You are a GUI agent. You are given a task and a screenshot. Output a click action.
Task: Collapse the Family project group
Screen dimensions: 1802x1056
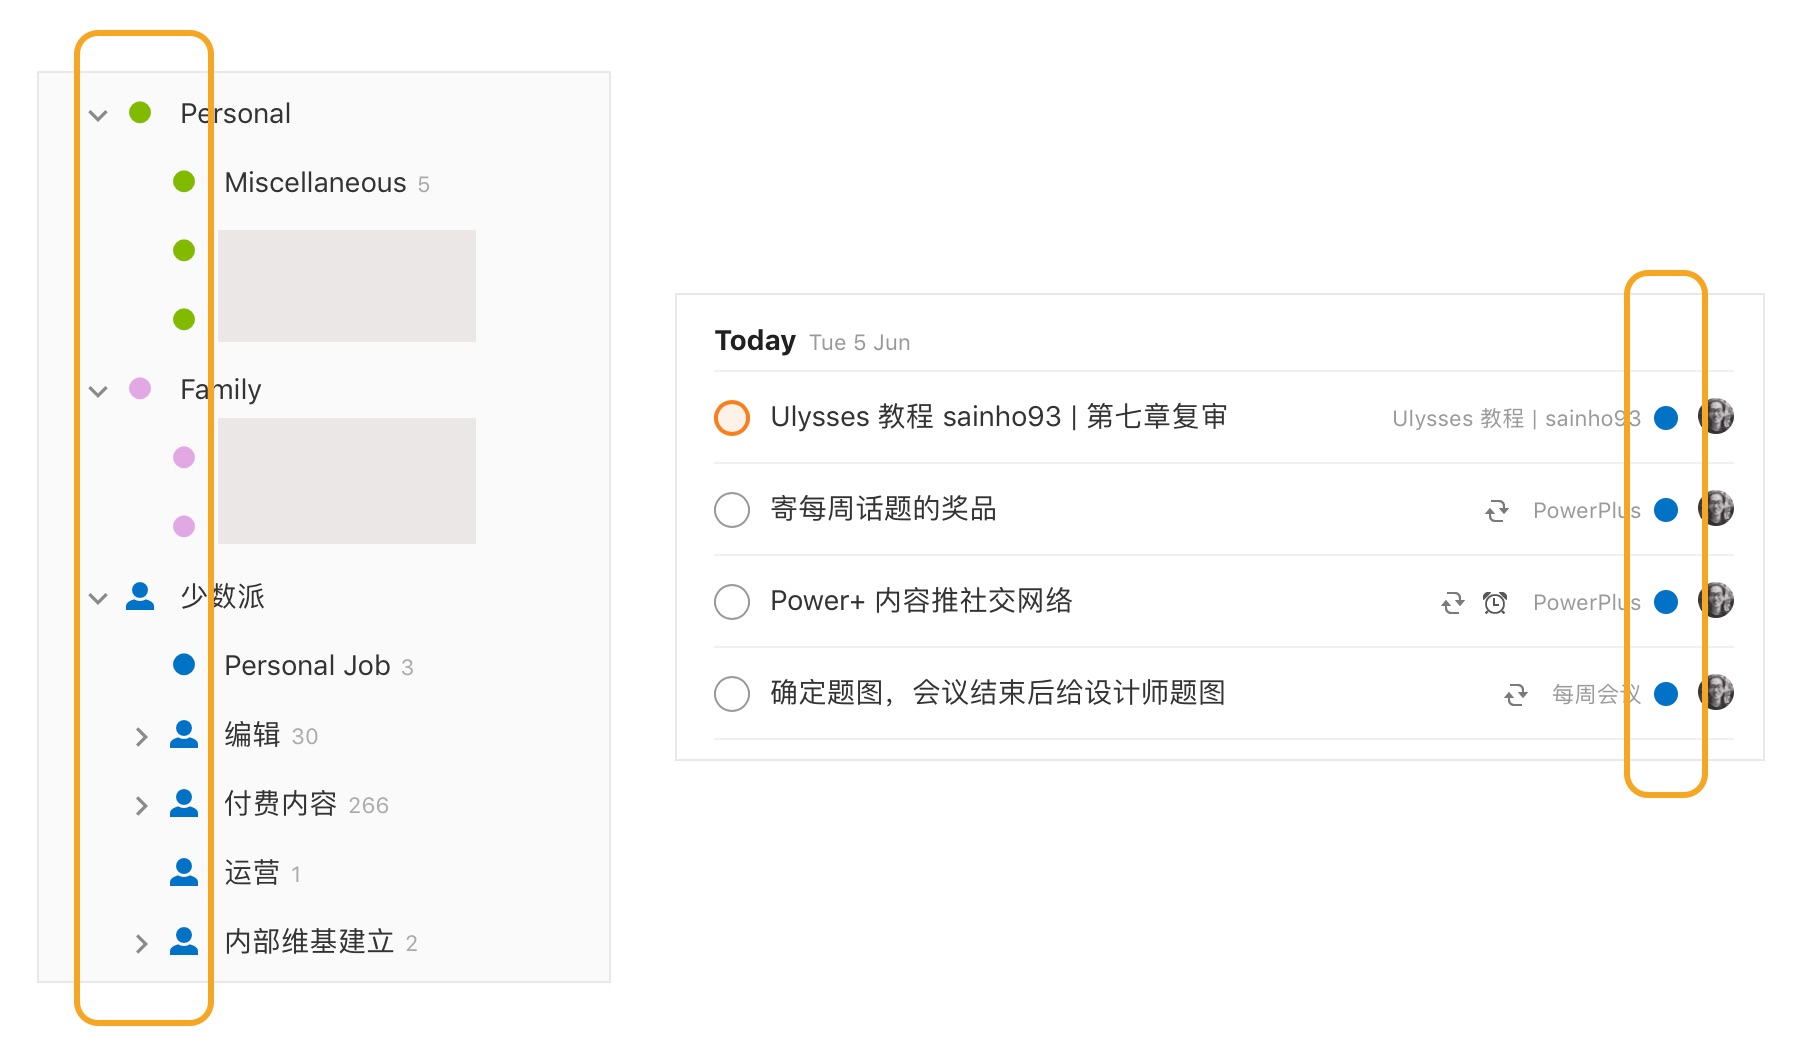[98, 391]
